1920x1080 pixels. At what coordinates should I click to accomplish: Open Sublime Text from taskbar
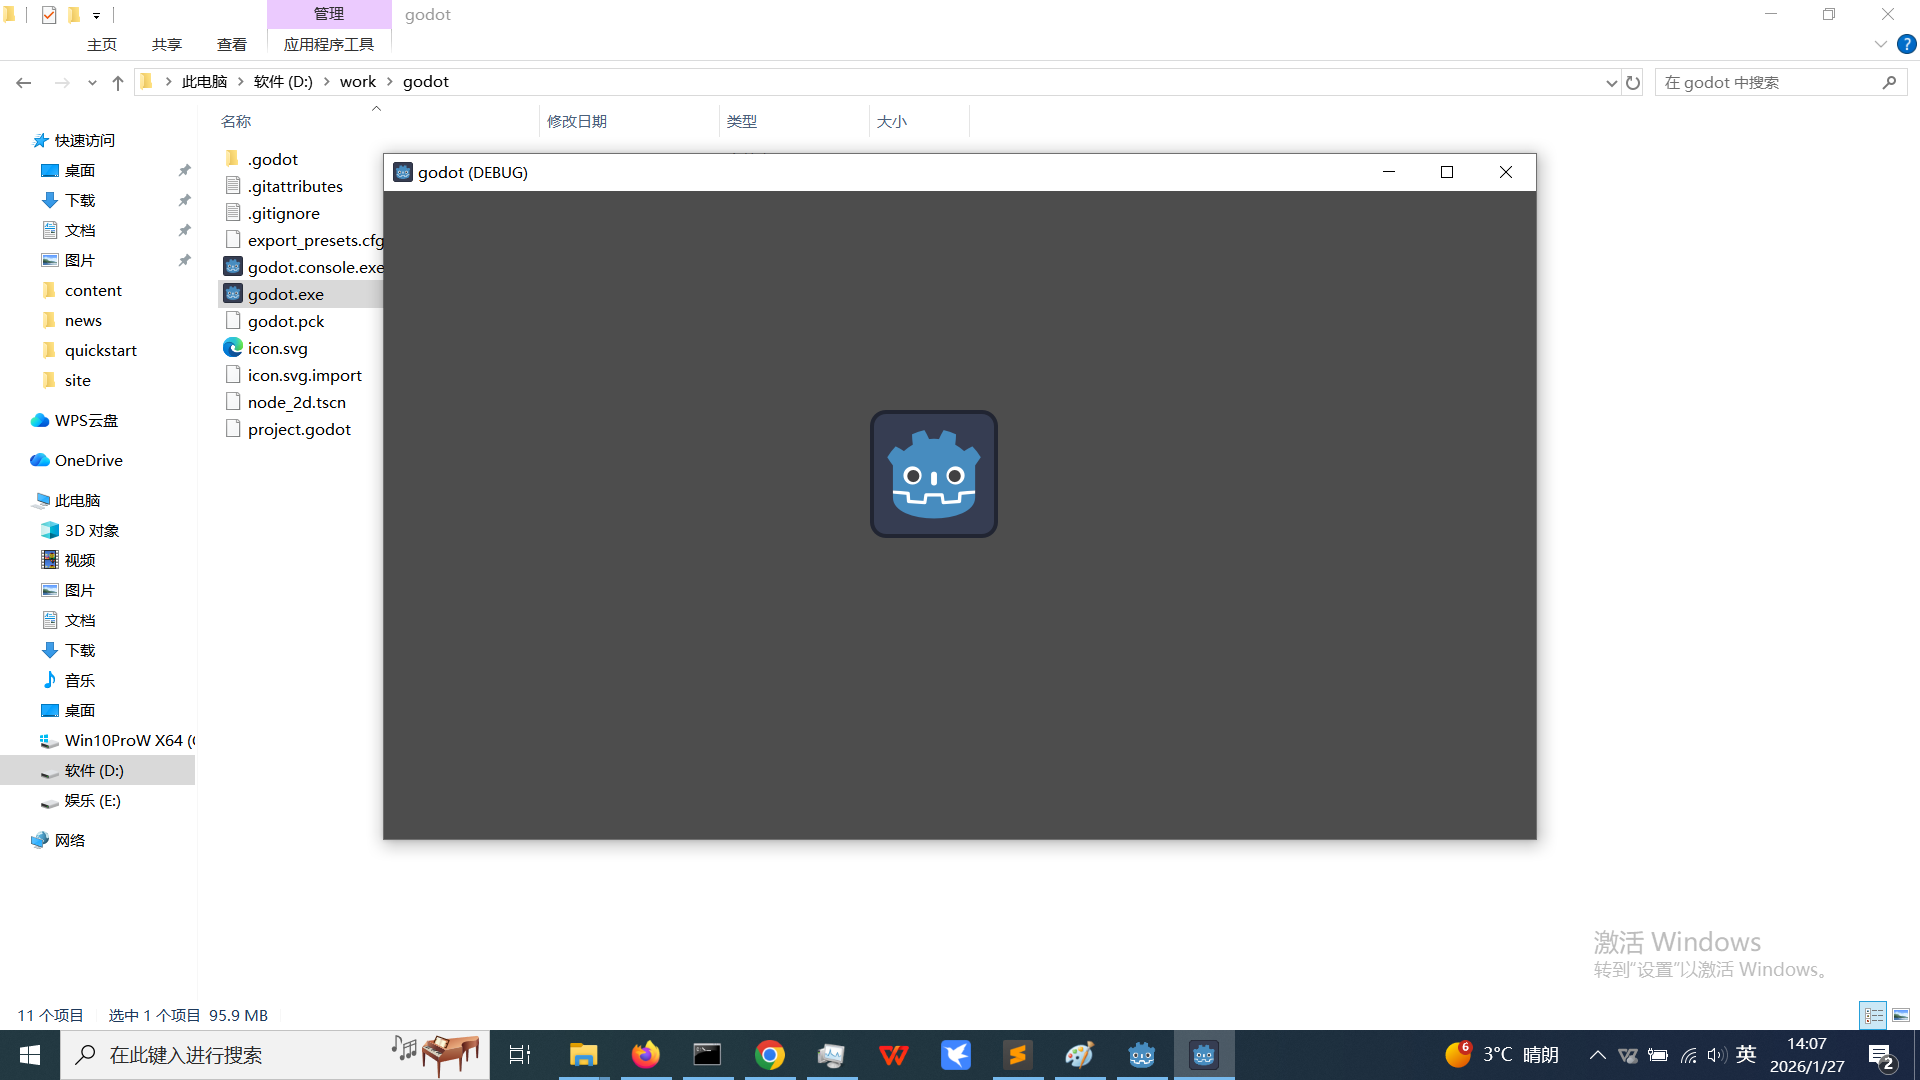(1017, 1055)
